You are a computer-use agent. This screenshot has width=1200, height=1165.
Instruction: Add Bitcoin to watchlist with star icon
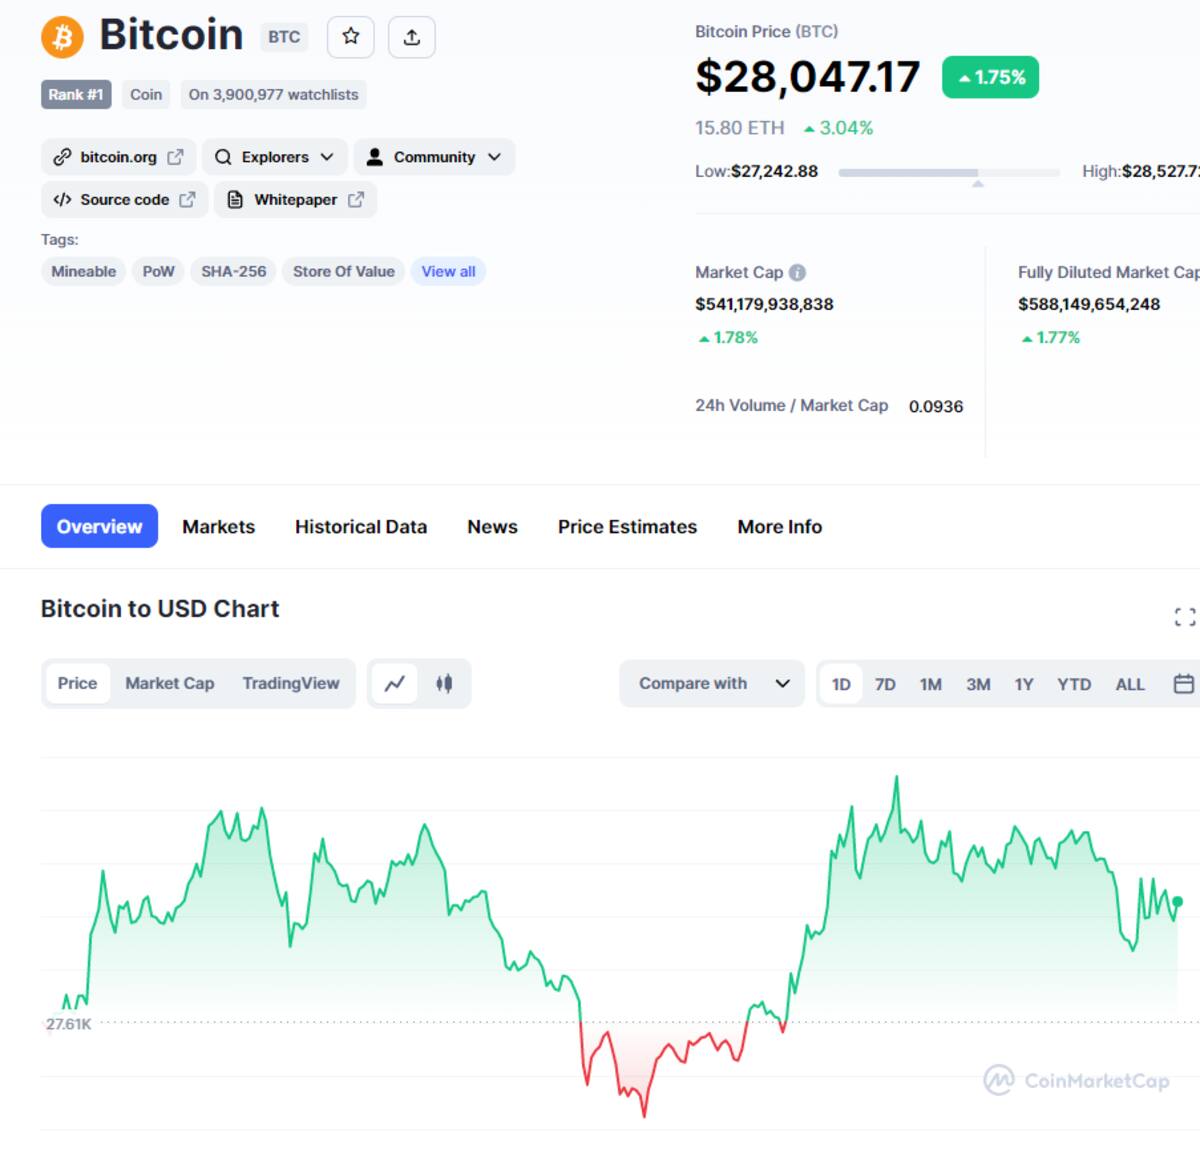coord(351,37)
